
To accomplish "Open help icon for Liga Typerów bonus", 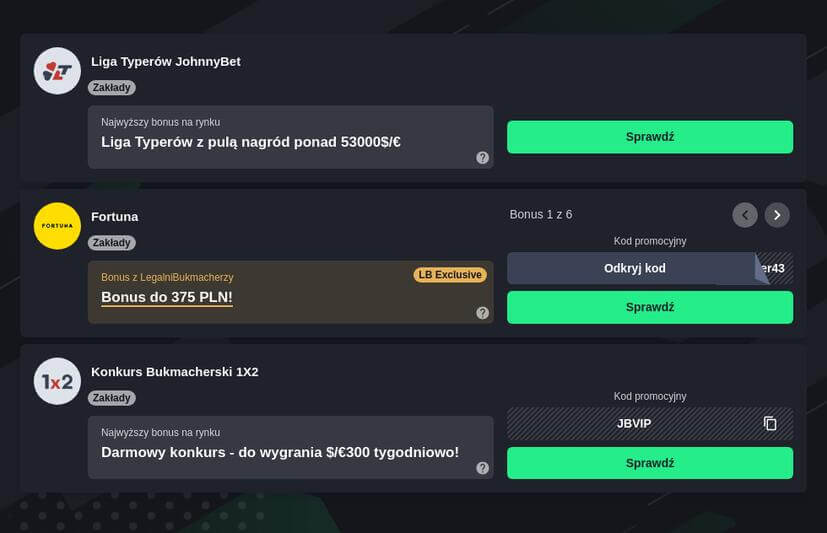I will [482, 158].
